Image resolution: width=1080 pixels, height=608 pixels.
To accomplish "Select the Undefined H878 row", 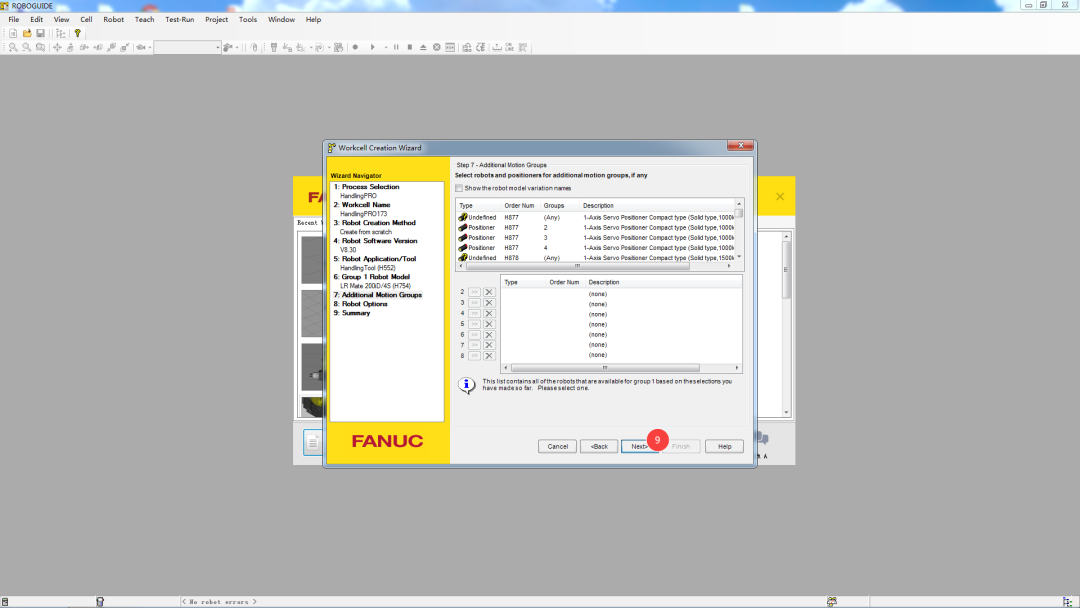I will click(x=596, y=258).
